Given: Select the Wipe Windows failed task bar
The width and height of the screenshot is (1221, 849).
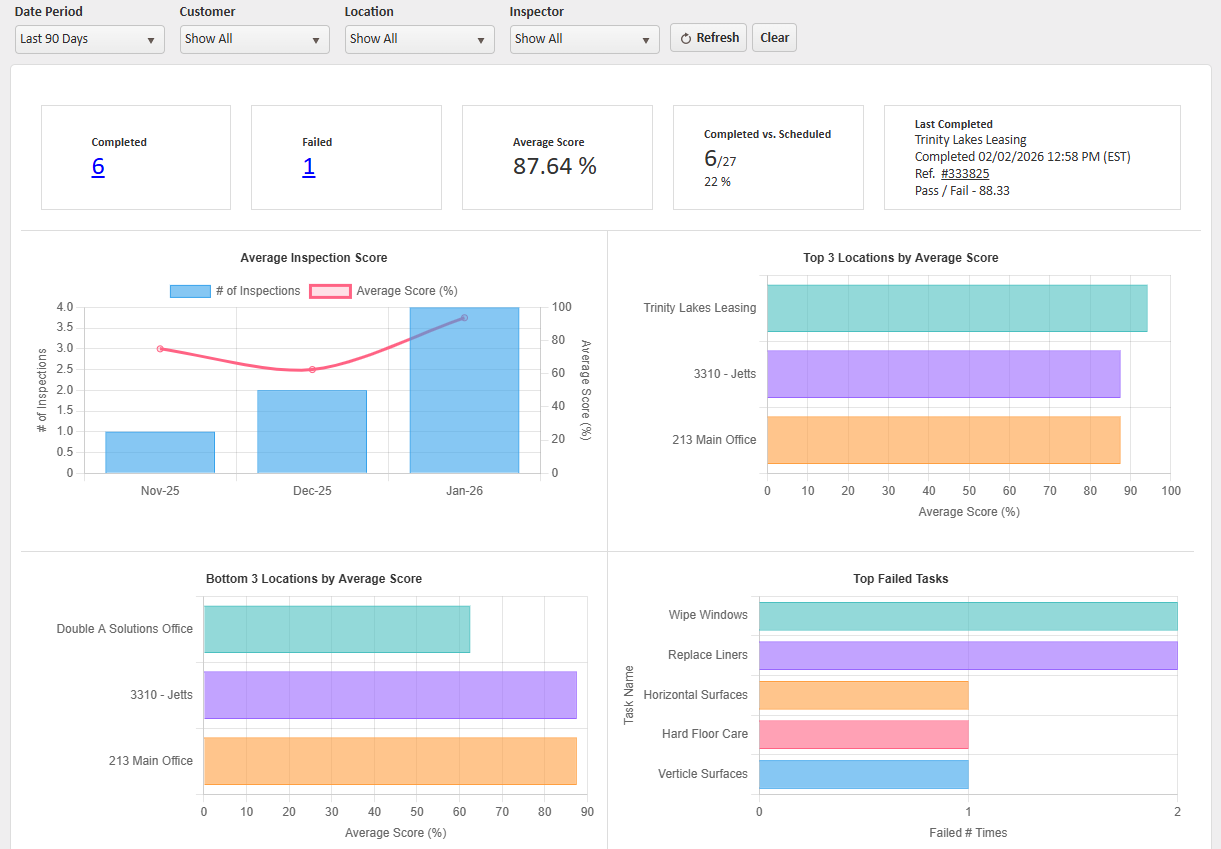Looking at the screenshot, I should [967, 616].
